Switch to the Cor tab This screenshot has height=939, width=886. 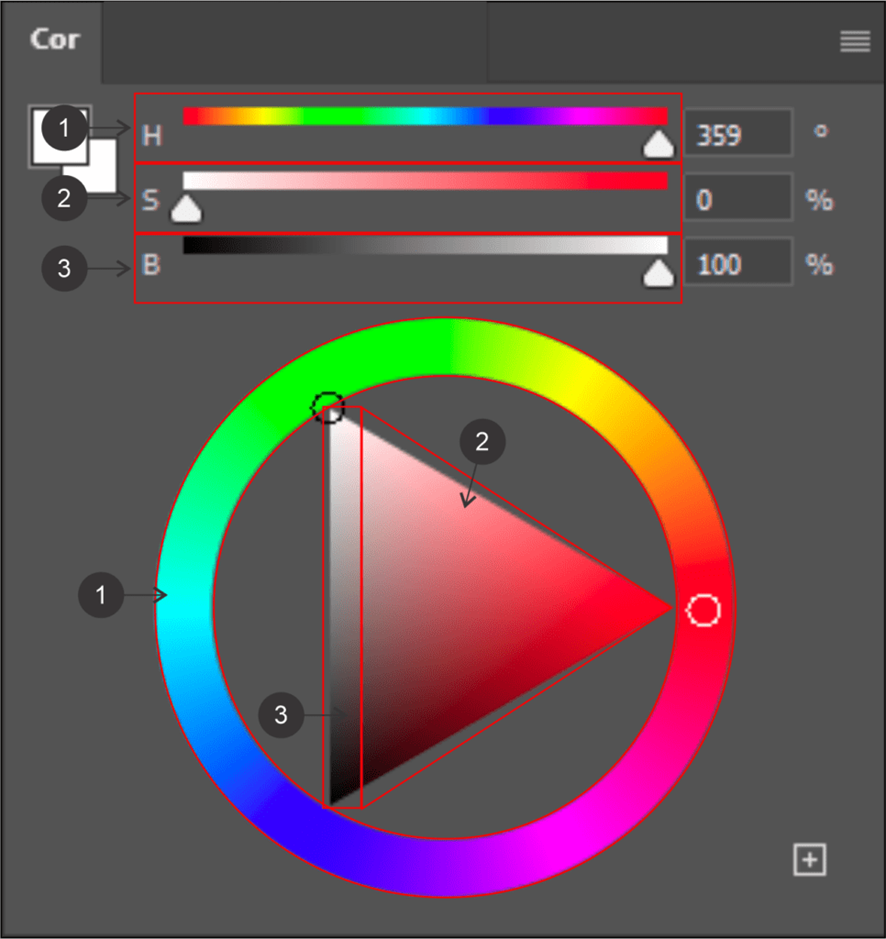52,39
